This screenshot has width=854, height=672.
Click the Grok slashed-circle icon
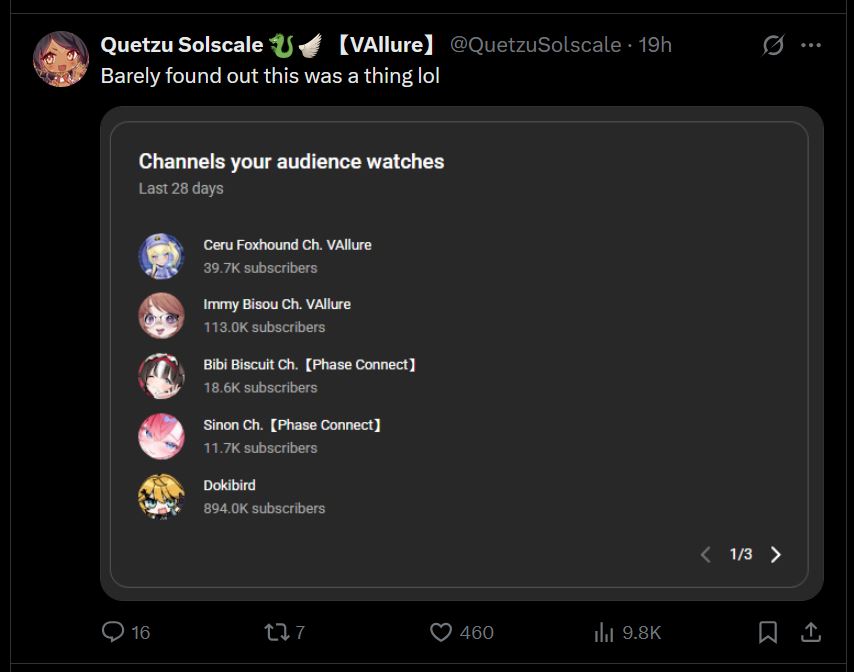[x=773, y=45]
